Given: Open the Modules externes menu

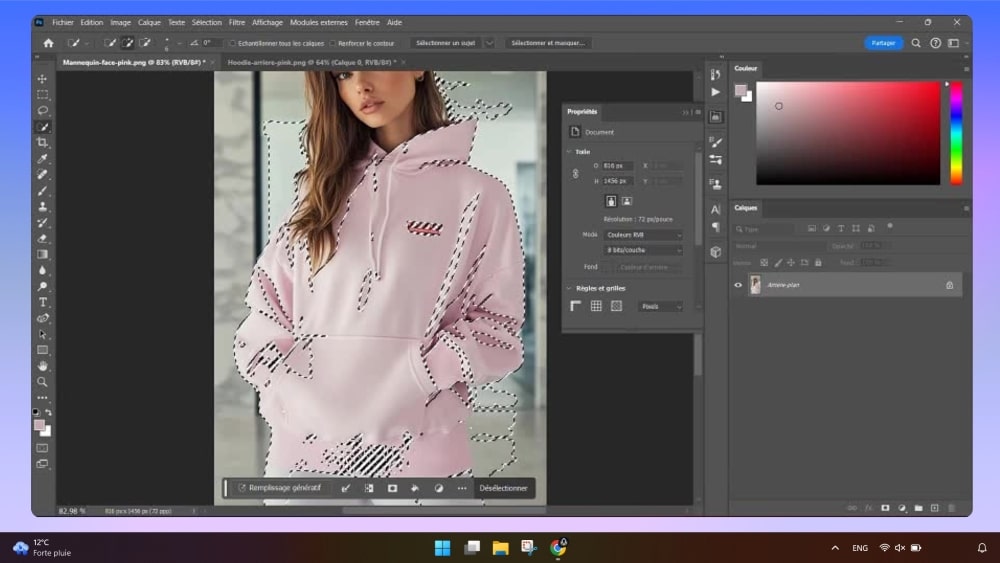Looking at the screenshot, I should pyautogui.click(x=319, y=22).
